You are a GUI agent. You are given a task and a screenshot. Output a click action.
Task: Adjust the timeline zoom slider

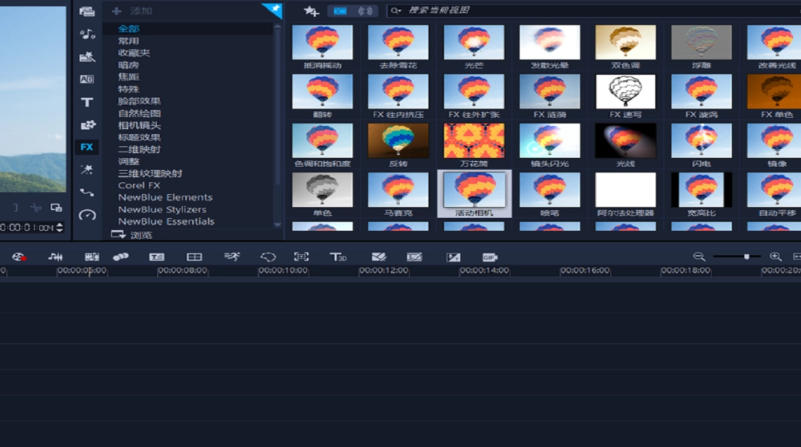pos(746,257)
